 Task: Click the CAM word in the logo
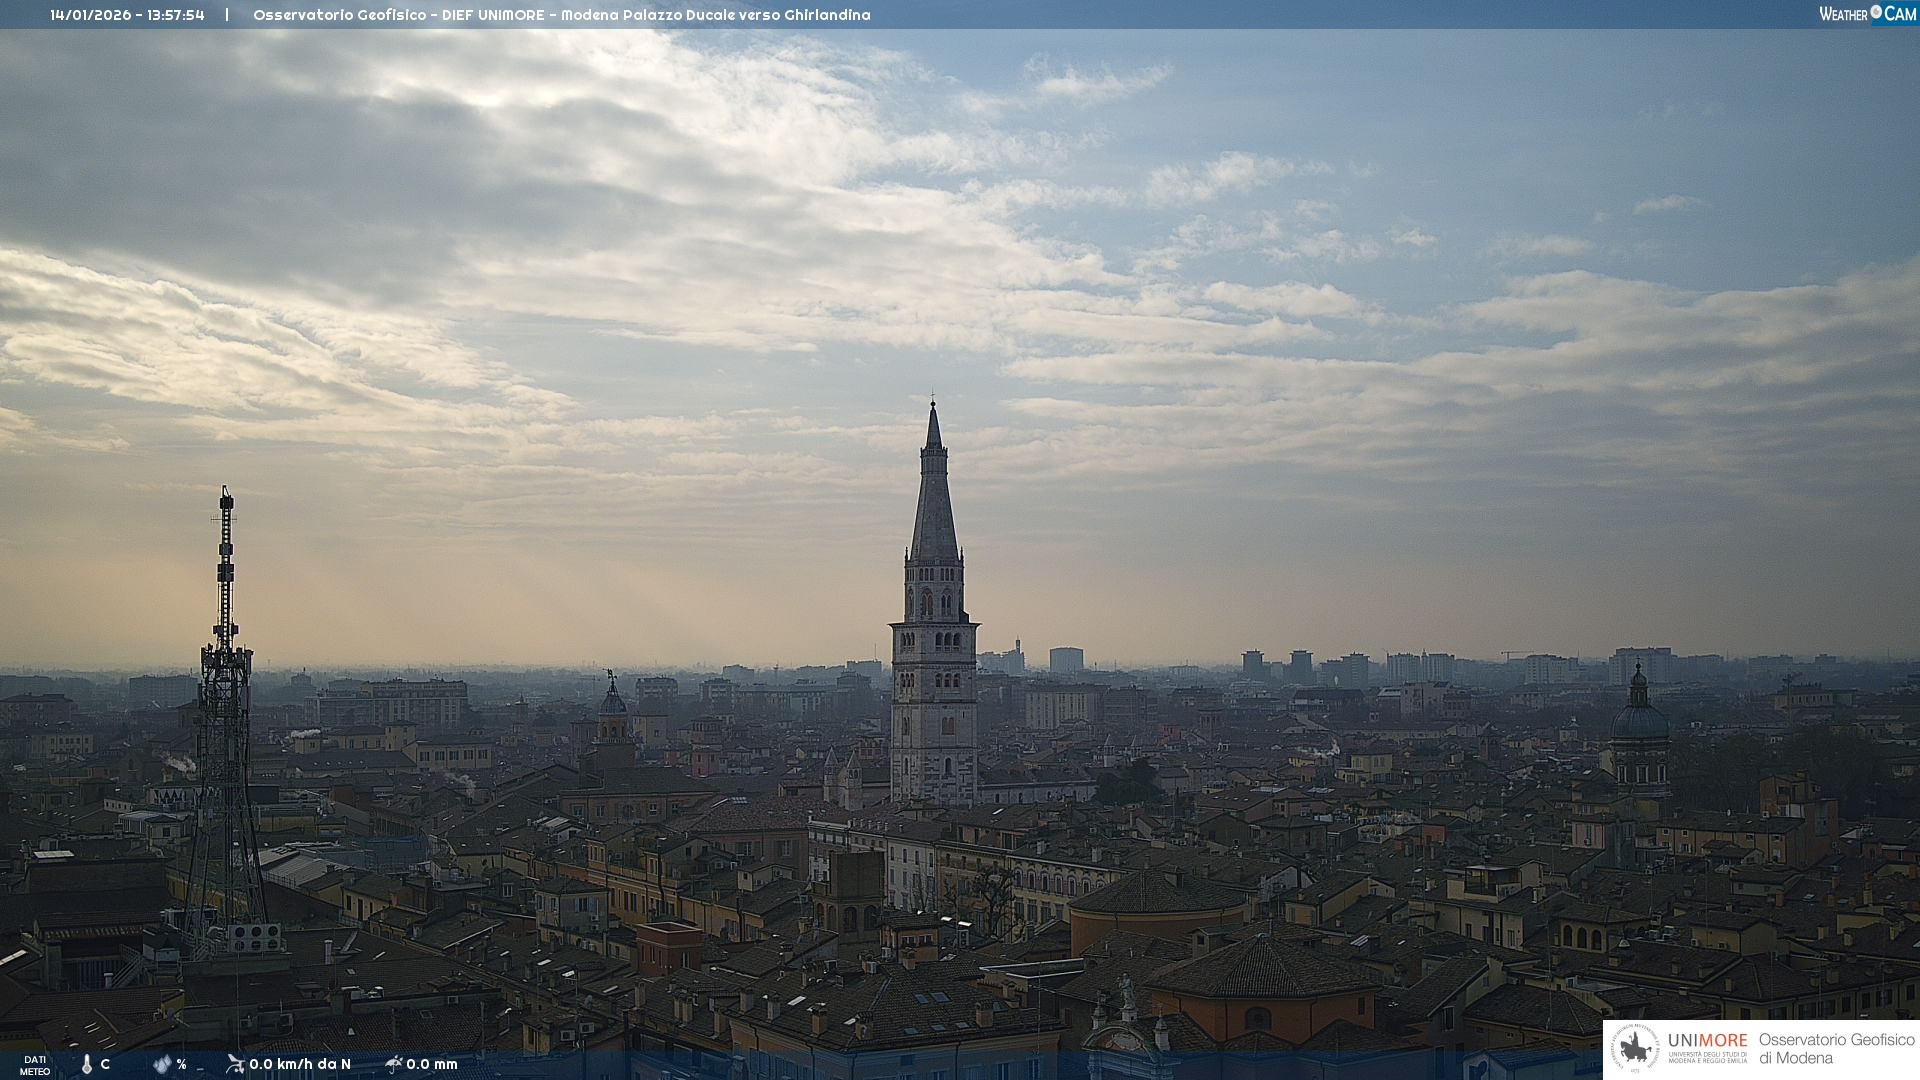click(1900, 14)
